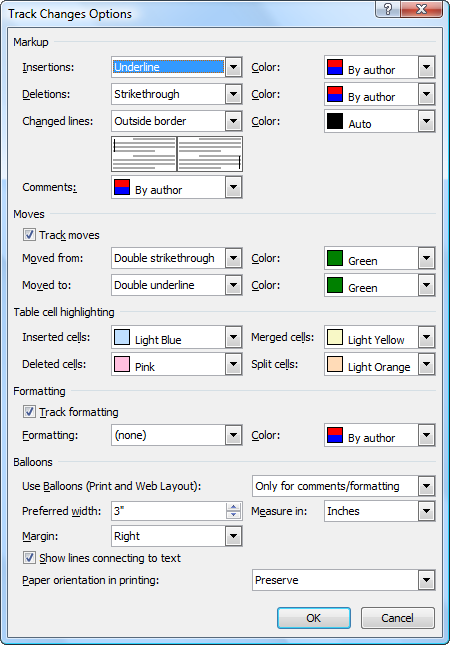Click the Inserted cells Light Blue swatch

(x=122, y=337)
